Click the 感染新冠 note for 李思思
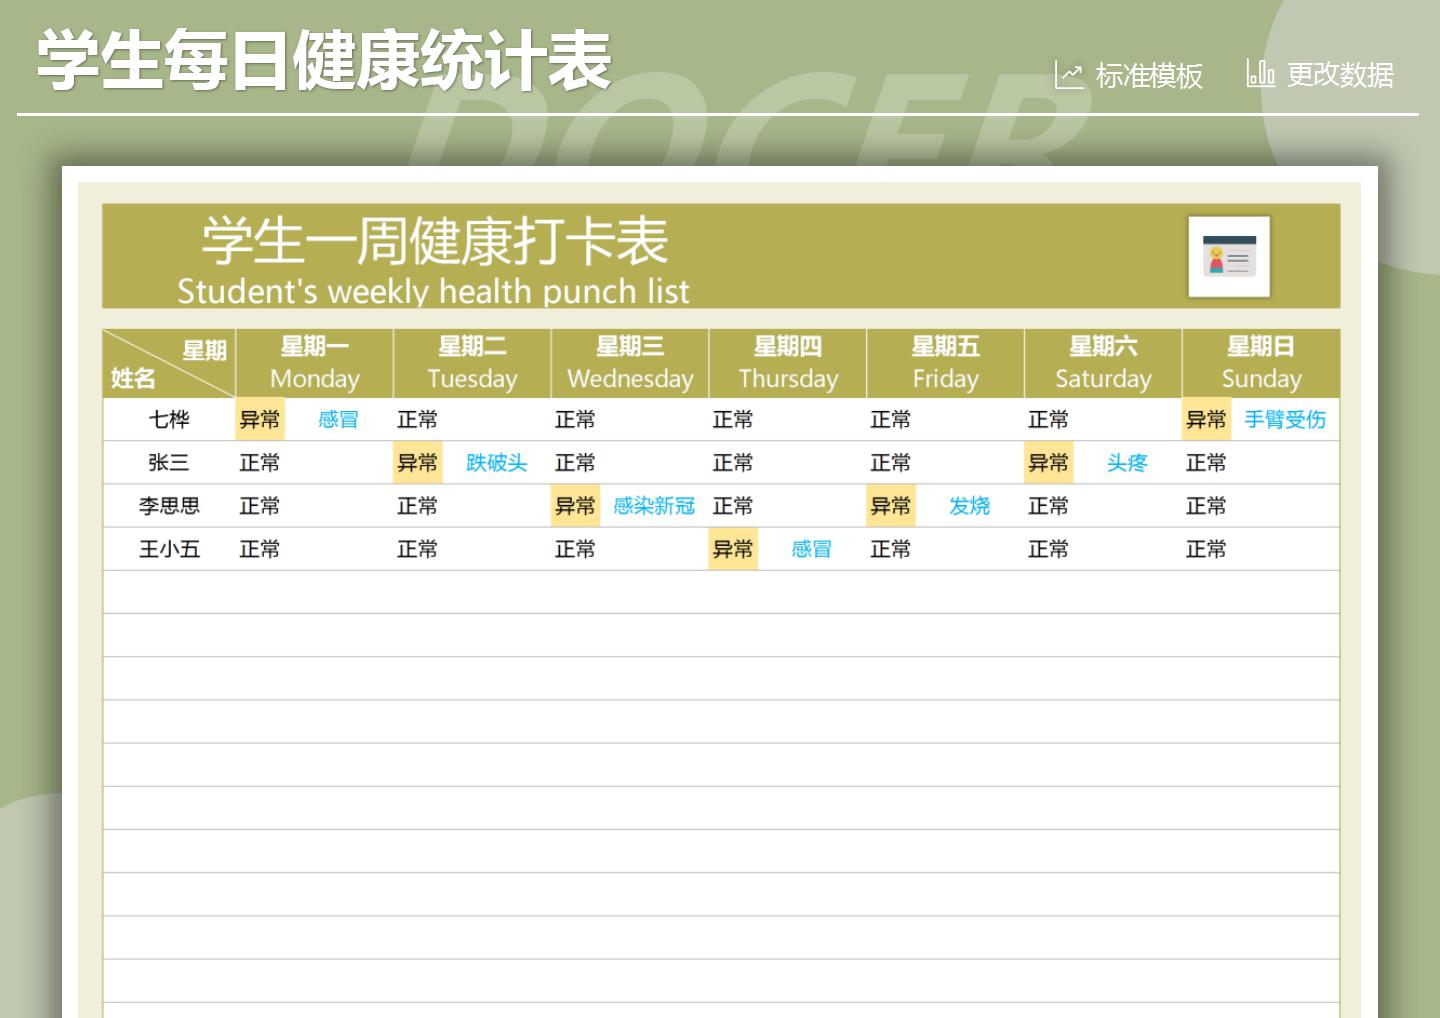1440x1018 pixels. (x=653, y=506)
